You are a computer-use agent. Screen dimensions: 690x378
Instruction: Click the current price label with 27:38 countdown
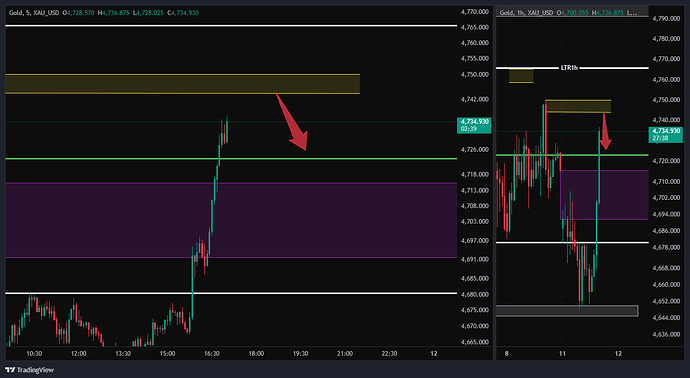[x=666, y=134]
